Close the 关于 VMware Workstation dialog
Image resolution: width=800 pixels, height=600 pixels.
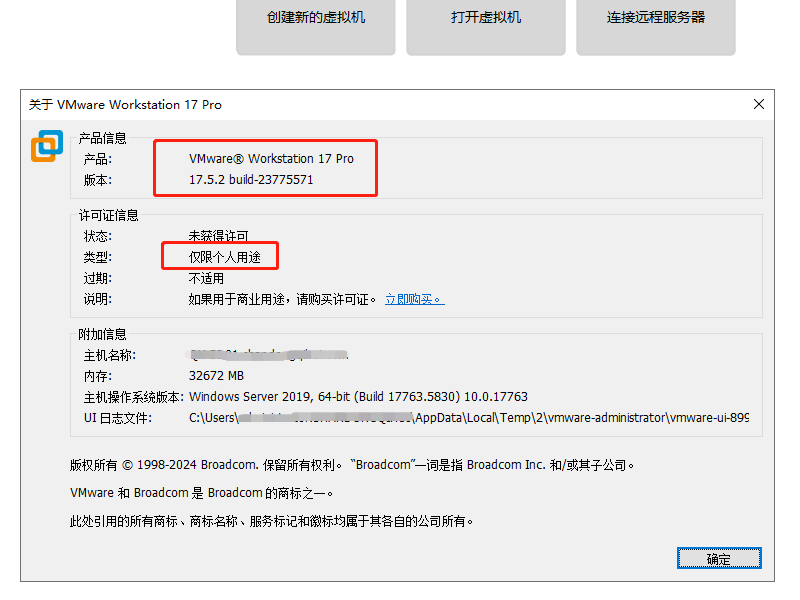point(758,104)
